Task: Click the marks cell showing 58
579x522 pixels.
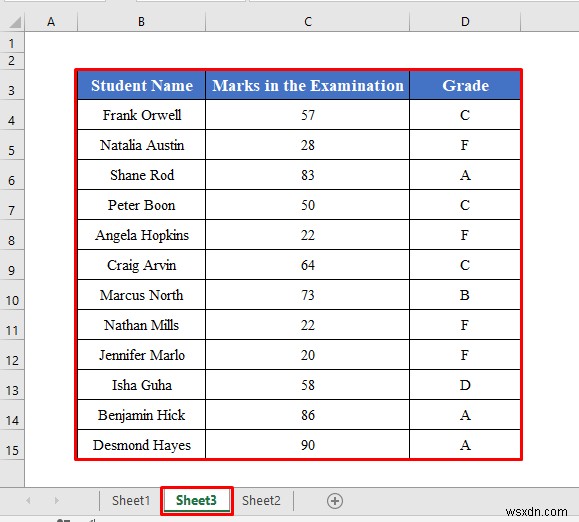Action: point(308,385)
